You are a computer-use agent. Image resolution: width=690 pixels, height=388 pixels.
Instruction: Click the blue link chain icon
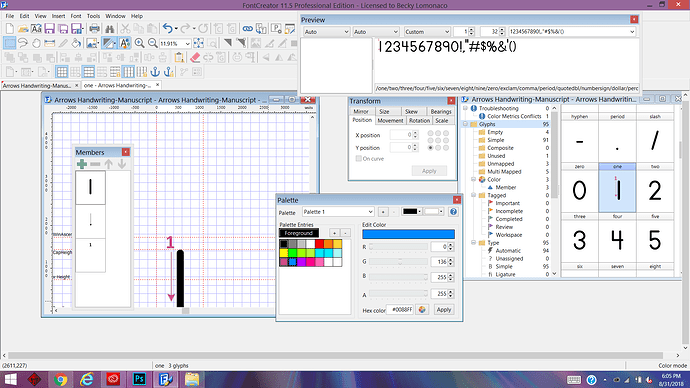click(x=248, y=29)
